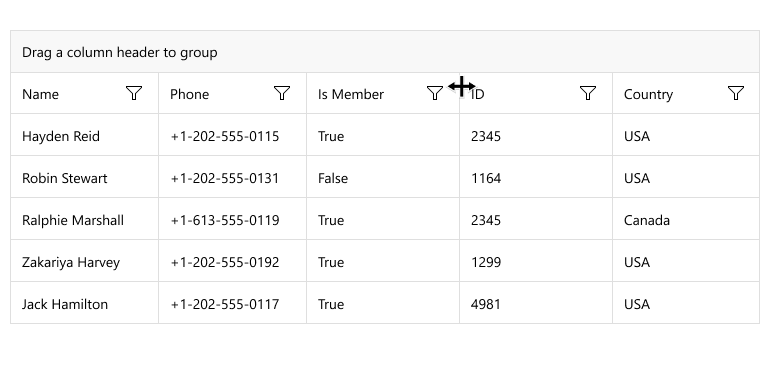
Task: Open the Phone column filter icon
Action: coord(282,93)
